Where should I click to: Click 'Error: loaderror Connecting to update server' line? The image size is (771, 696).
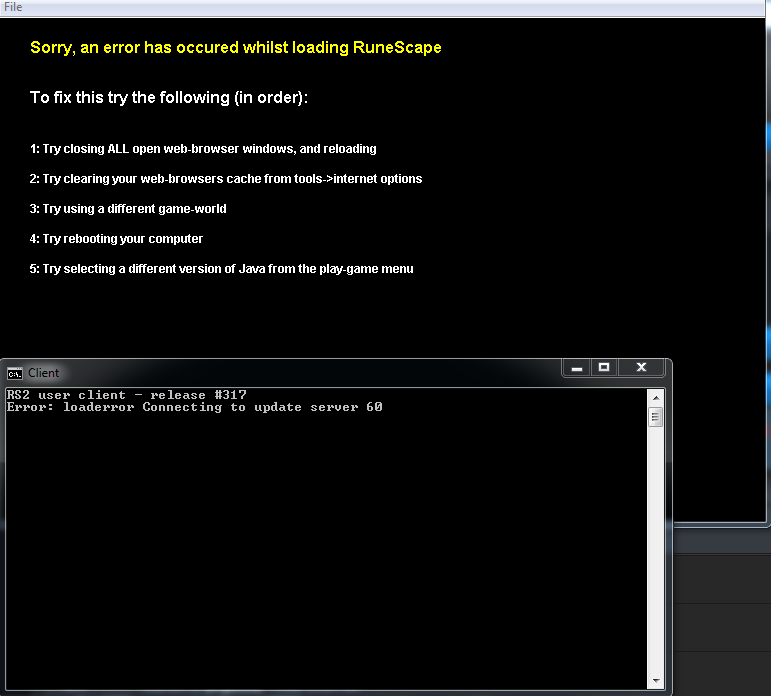click(x=194, y=407)
